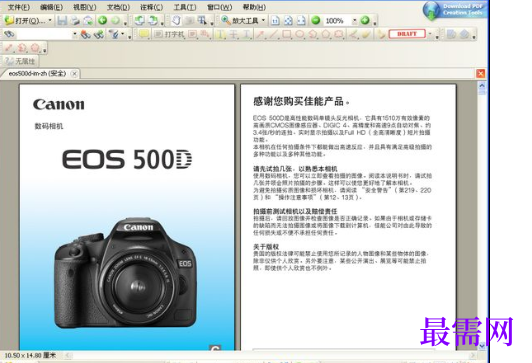Select the Snapshot camera tool
The width and height of the screenshot is (532, 363).
189,21
